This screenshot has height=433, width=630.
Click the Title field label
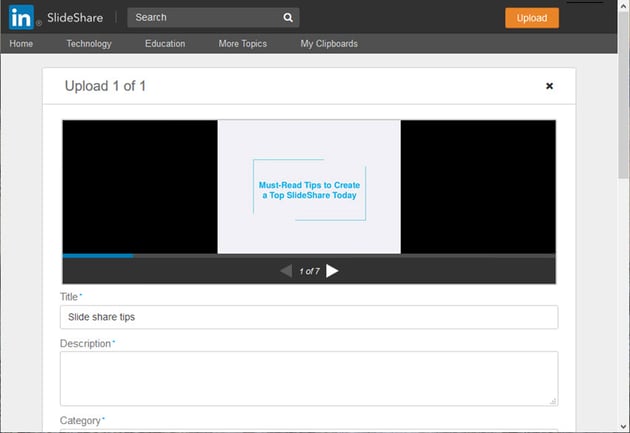69,297
